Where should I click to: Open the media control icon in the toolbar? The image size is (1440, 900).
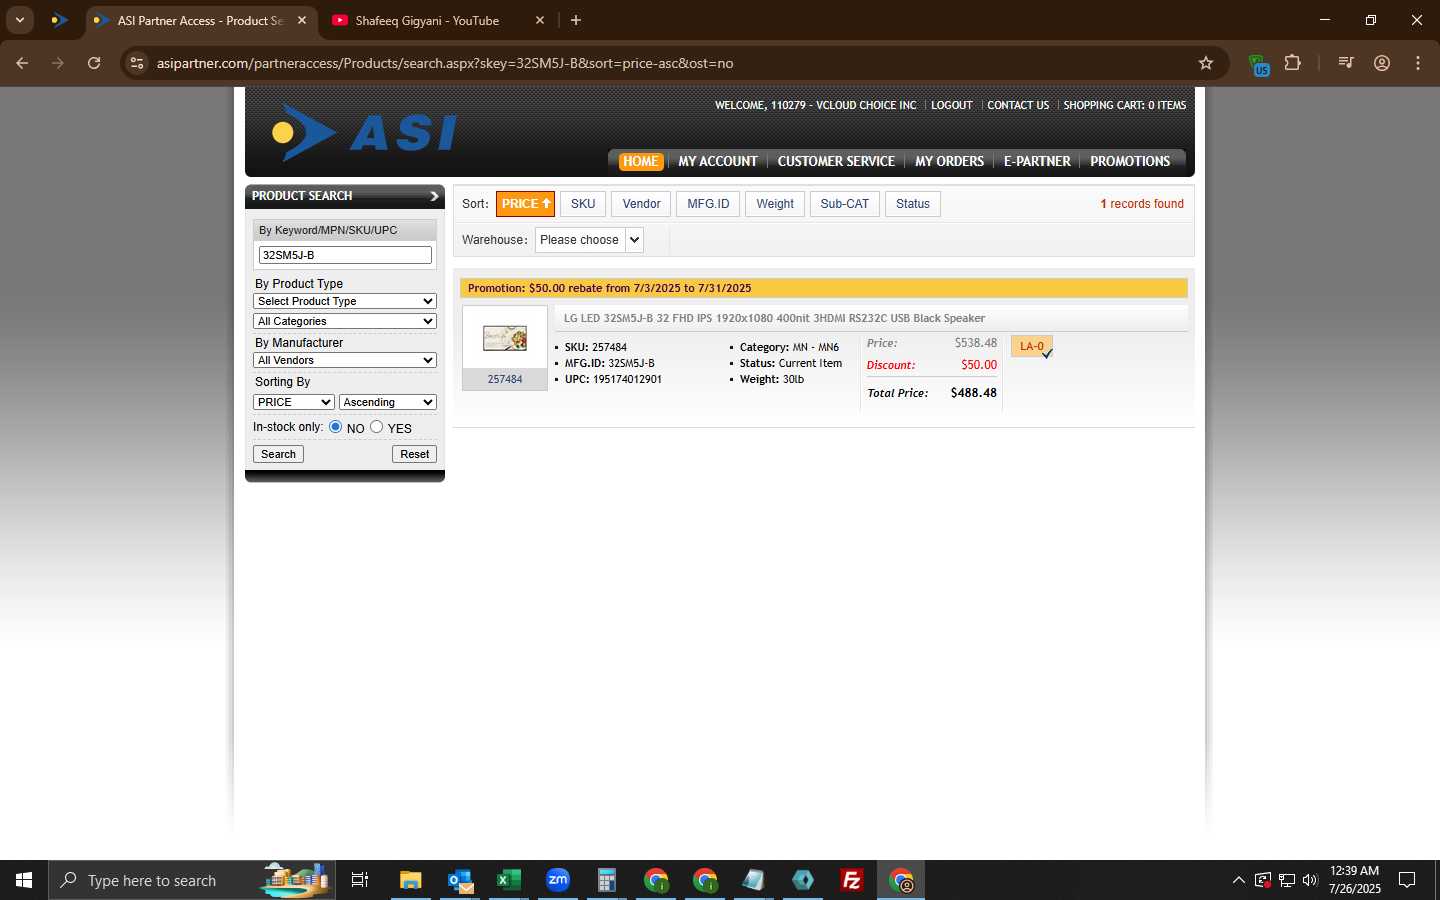click(1346, 63)
